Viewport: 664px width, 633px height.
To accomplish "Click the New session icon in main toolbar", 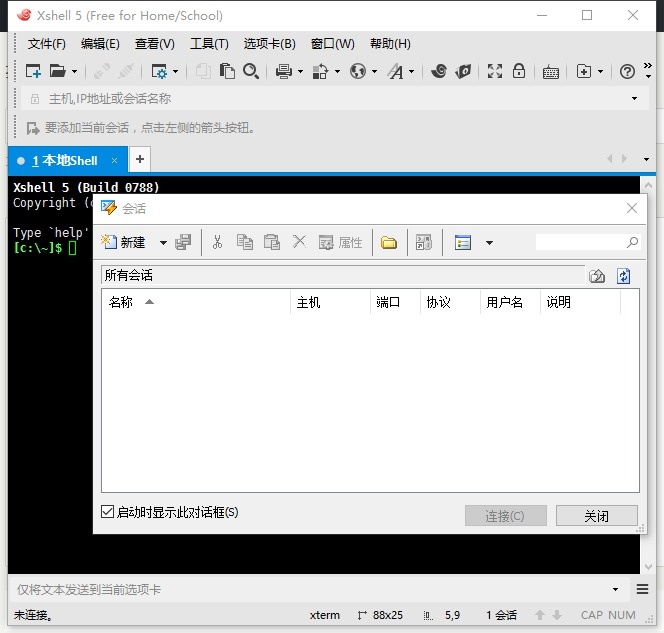I will [33, 71].
